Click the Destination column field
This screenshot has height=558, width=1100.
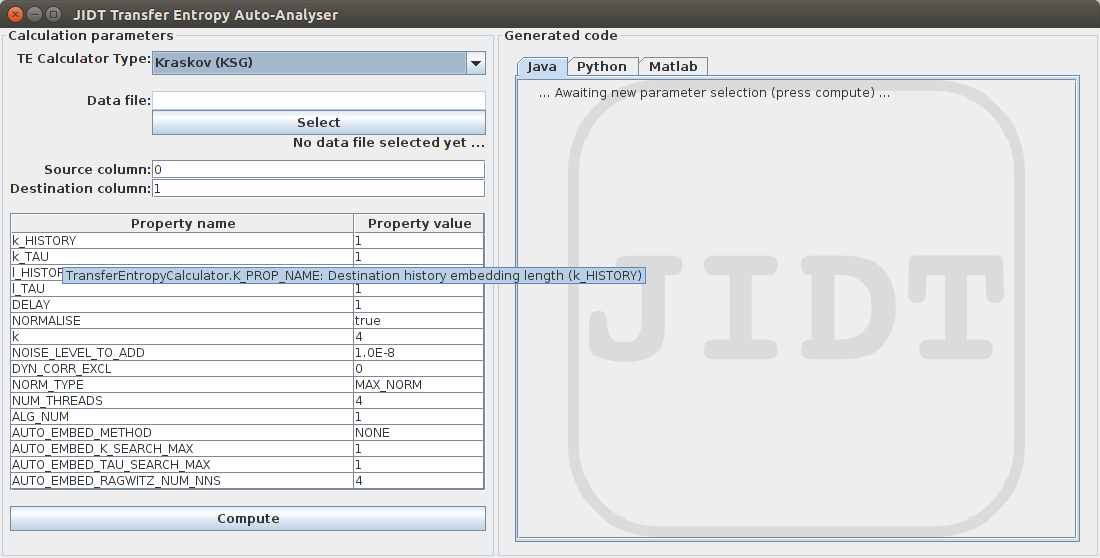pos(318,188)
